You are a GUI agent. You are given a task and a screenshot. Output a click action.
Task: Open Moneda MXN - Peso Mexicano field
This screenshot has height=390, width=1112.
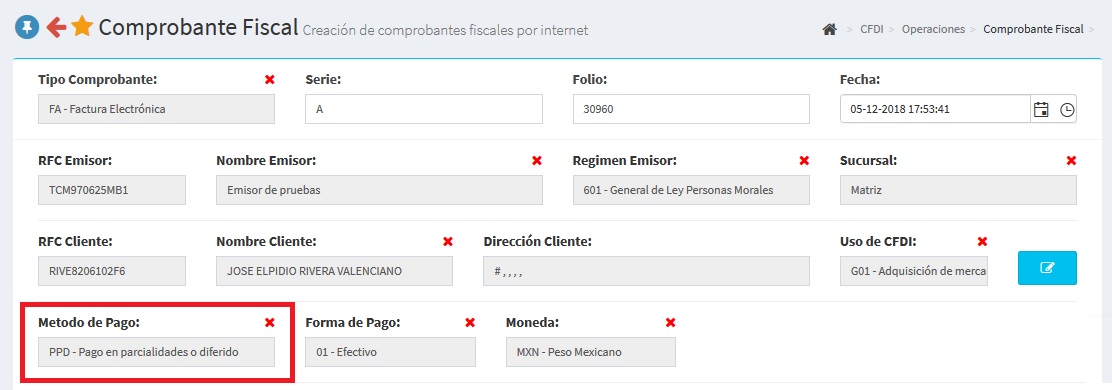pos(591,352)
